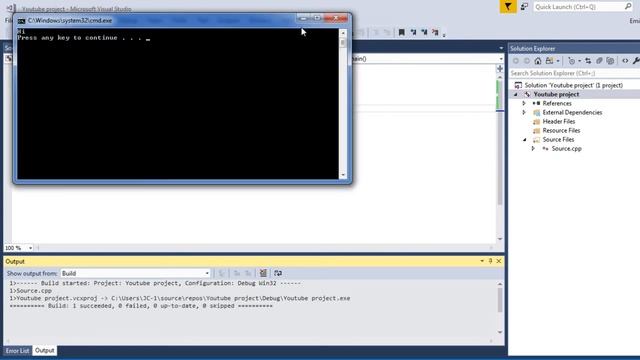The height and width of the screenshot is (360, 640).
Task: Click Clear All in Output toolbar
Action: (x=263, y=273)
